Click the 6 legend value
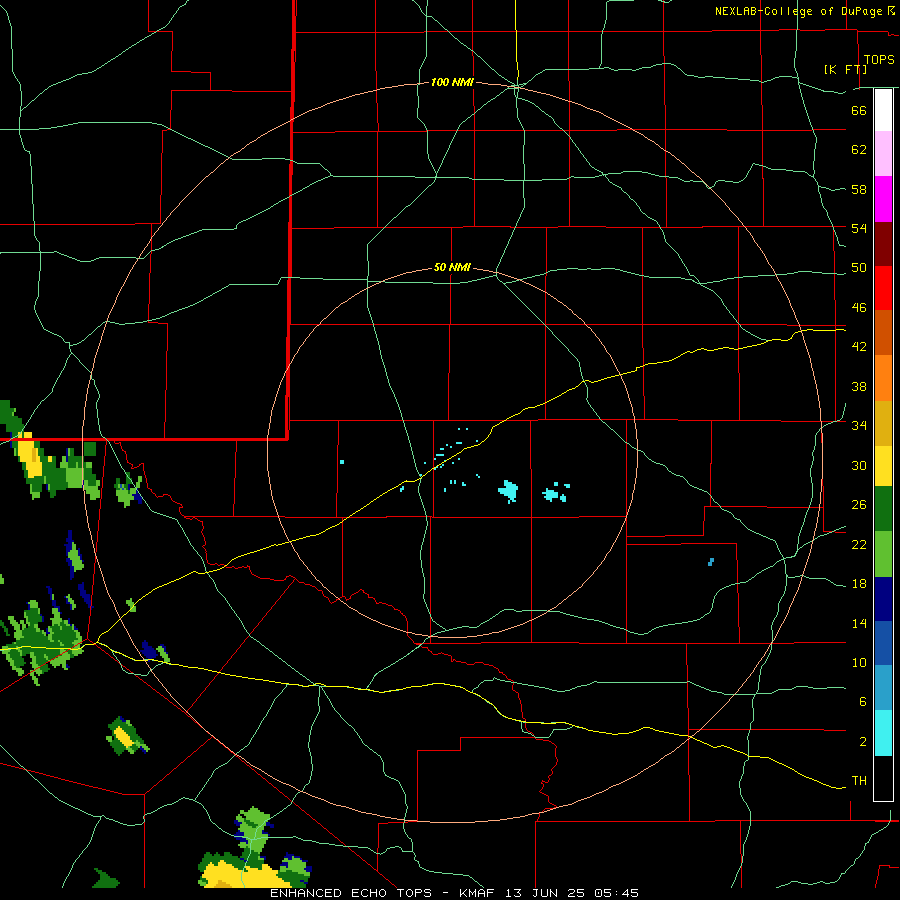 862,701
